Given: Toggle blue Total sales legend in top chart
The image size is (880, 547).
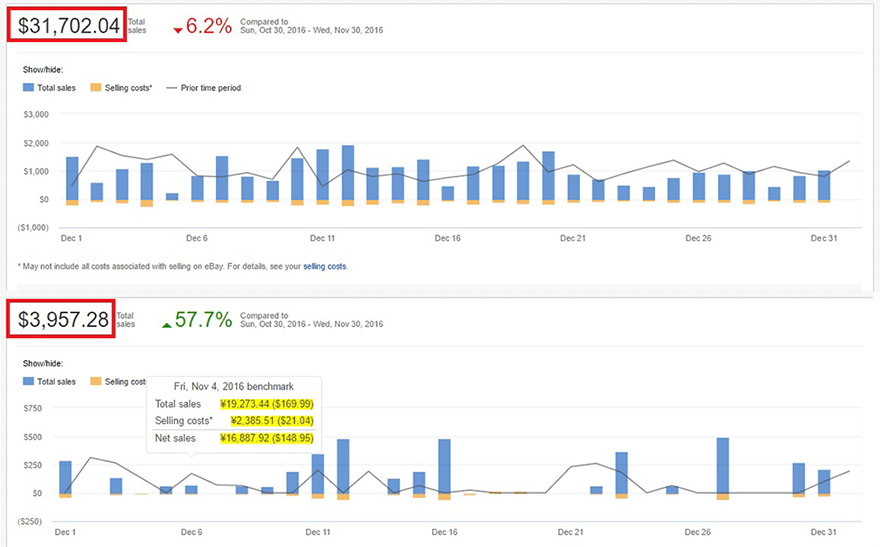Looking at the screenshot, I should pyautogui.click(x=49, y=88).
